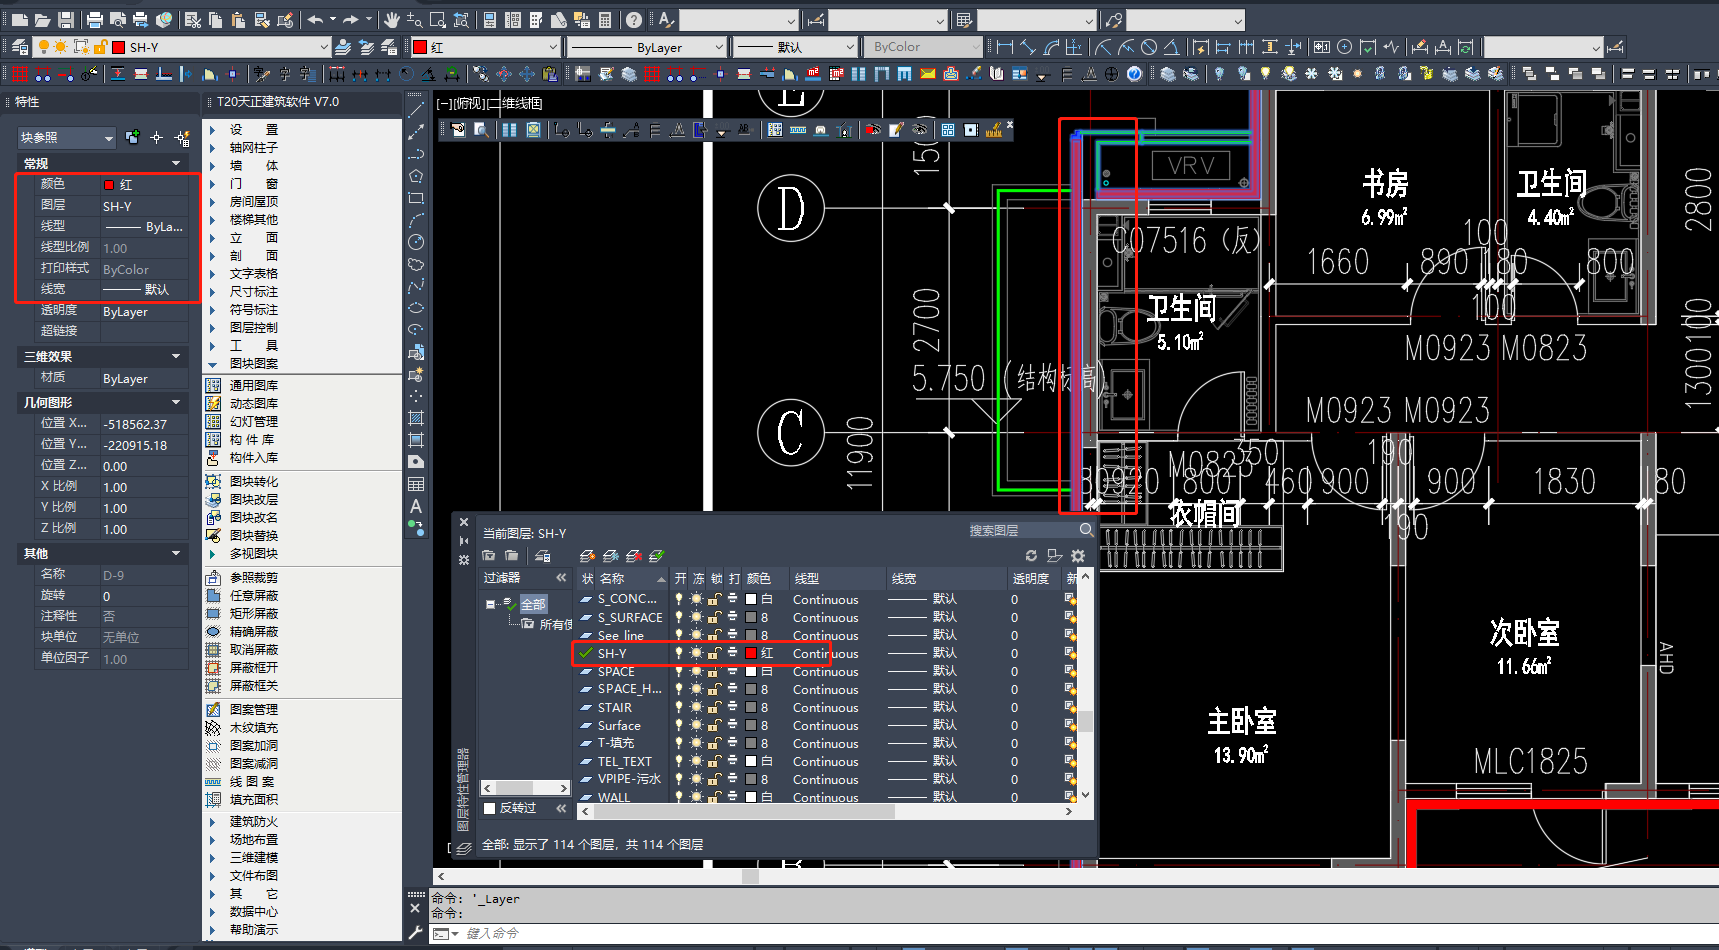Collapse the 全部 filter tree node
The width and height of the screenshot is (1719, 950).
tap(491, 604)
